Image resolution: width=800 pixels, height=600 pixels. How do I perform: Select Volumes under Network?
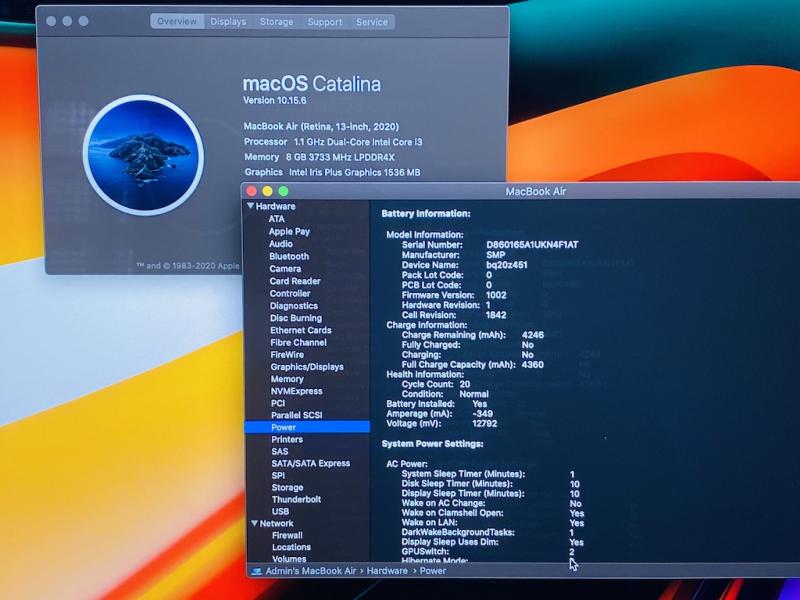click(x=289, y=559)
